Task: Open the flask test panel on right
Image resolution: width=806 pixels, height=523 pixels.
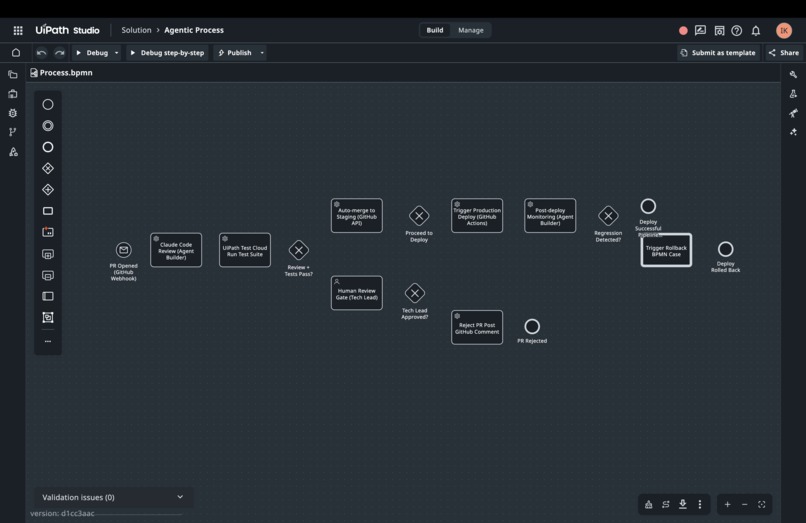Action: (794, 94)
